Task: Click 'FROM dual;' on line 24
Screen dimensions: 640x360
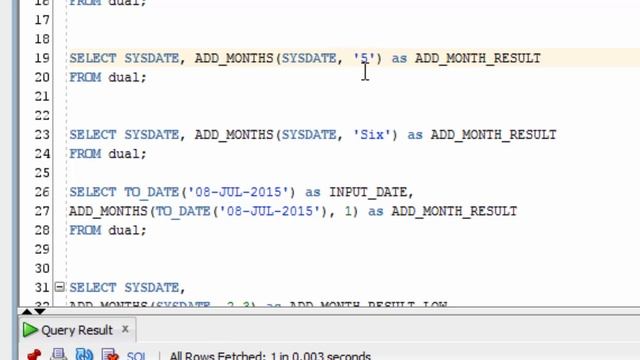Action: click(x=108, y=154)
